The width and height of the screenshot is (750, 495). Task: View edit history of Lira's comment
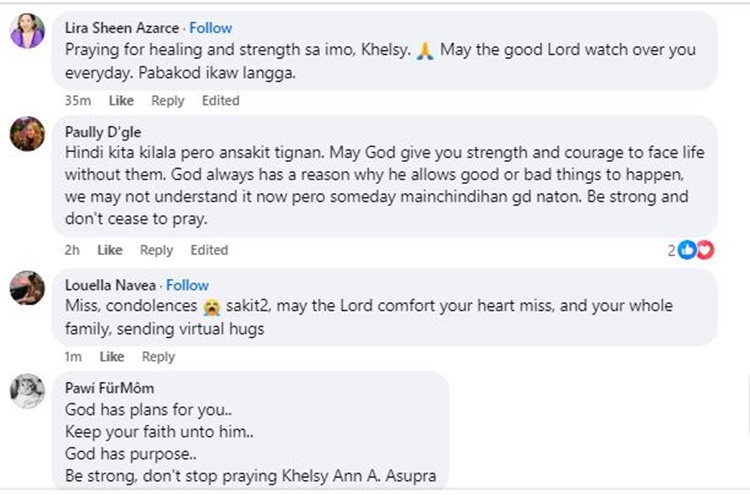coord(220,101)
